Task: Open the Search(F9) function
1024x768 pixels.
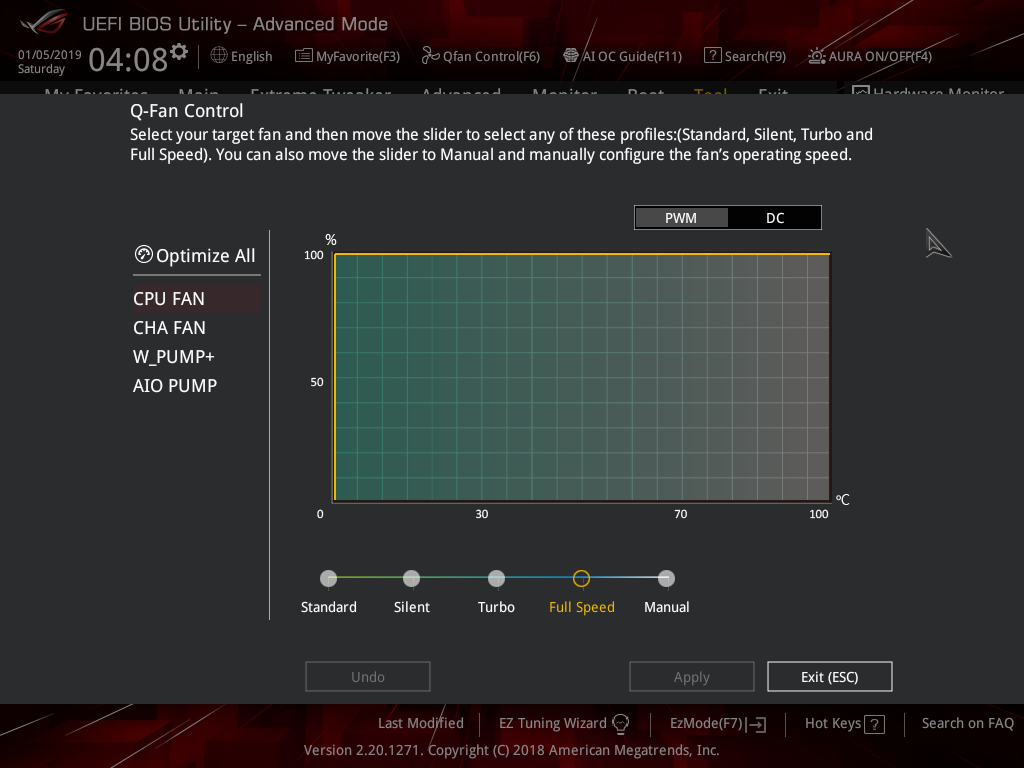Action: pyautogui.click(x=744, y=56)
